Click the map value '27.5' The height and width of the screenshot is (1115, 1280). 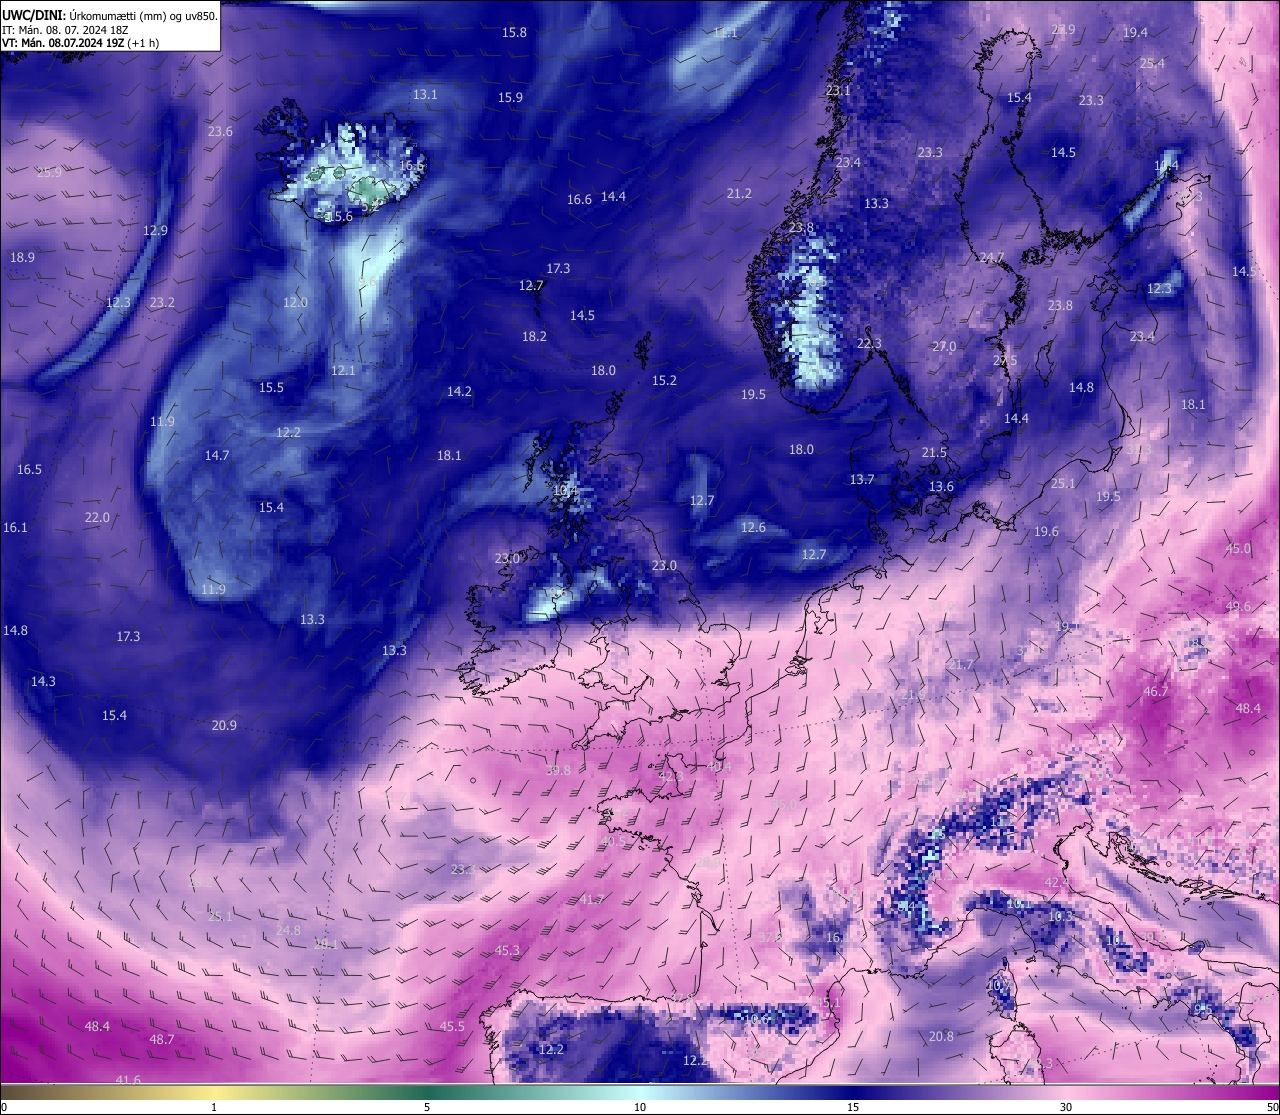click(1005, 361)
